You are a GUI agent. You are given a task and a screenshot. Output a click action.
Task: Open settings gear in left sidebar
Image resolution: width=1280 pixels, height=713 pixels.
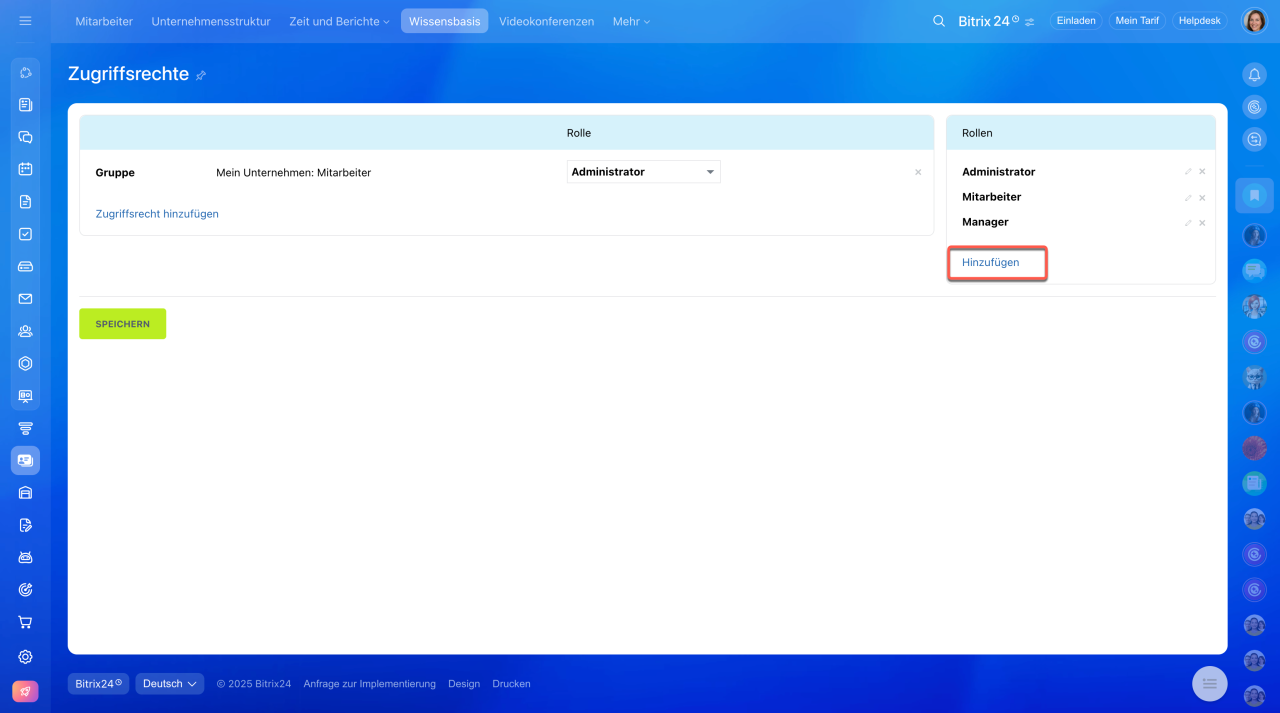pos(26,657)
